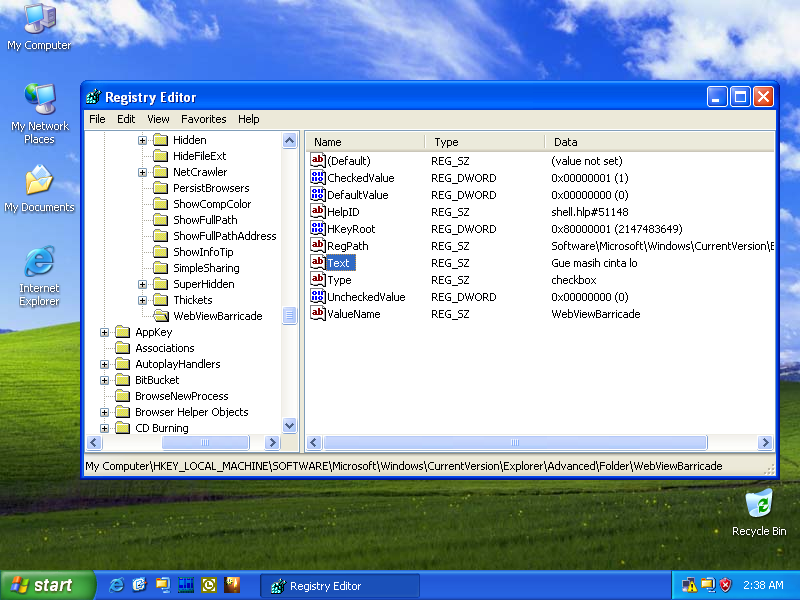Open the Help menu
This screenshot has width=800, height=600.
(248, 119)
